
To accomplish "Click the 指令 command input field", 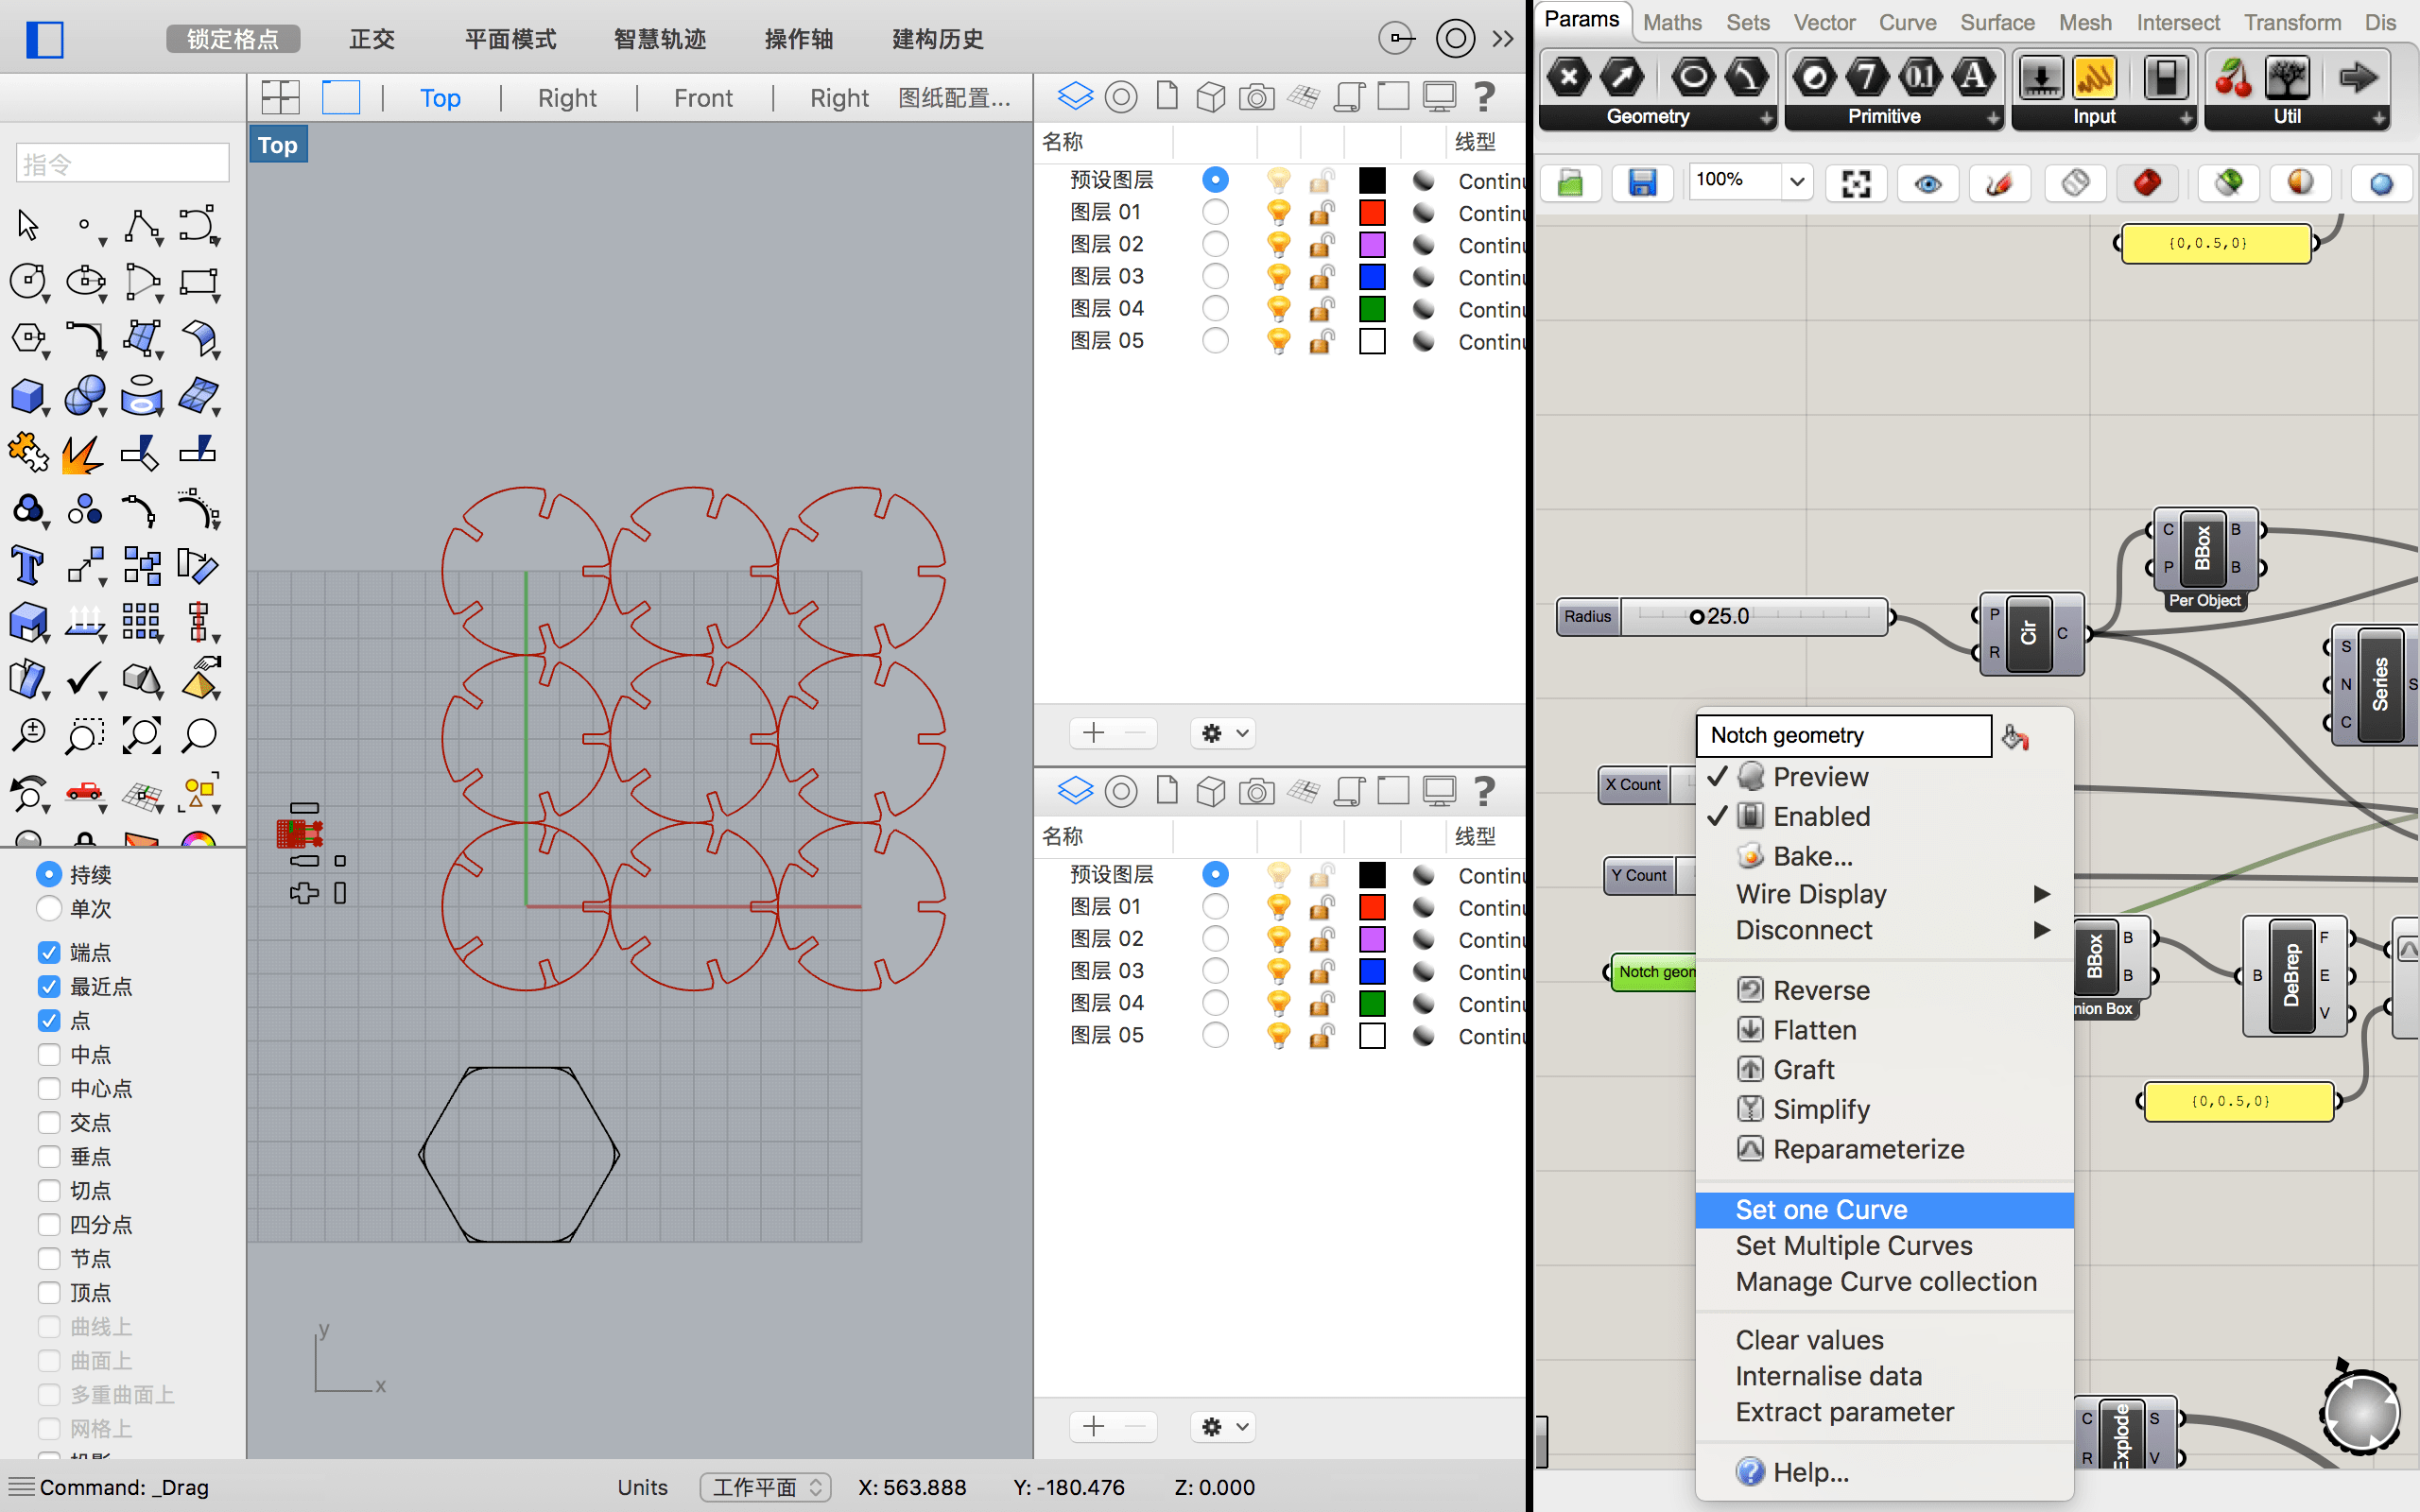I will 122,164.
